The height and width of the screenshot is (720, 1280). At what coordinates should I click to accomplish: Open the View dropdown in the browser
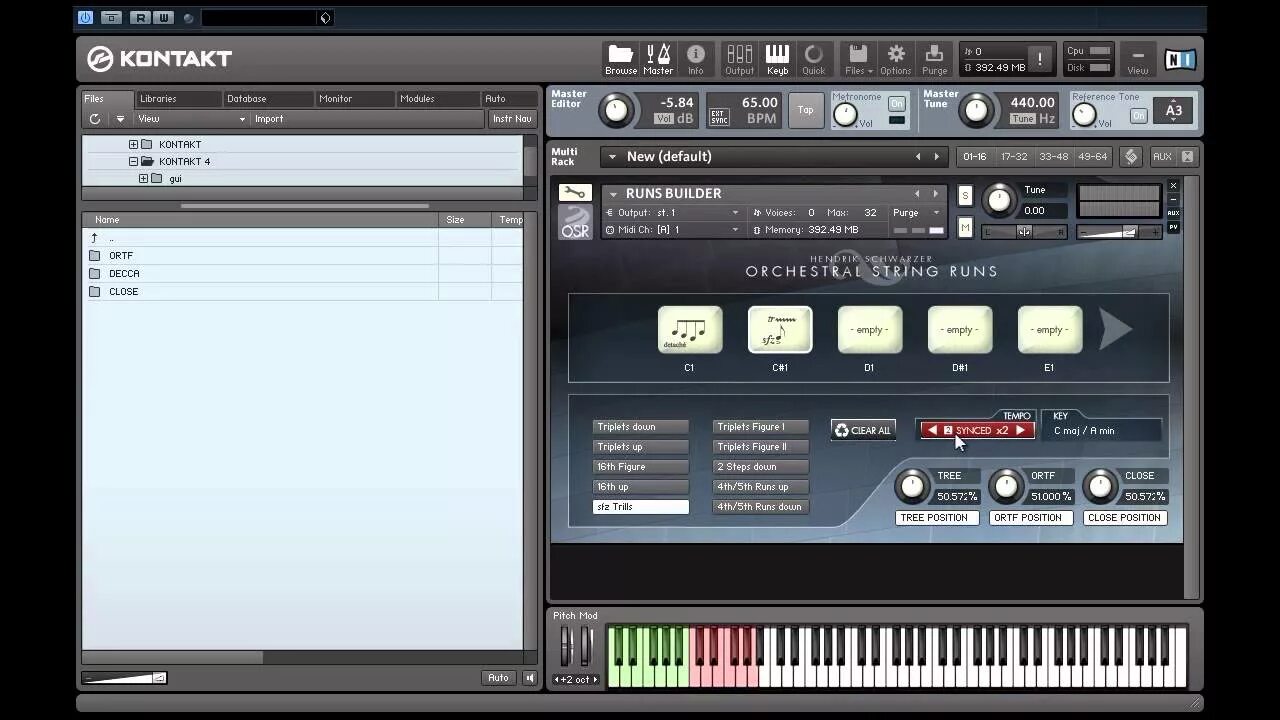pos(191,119)
